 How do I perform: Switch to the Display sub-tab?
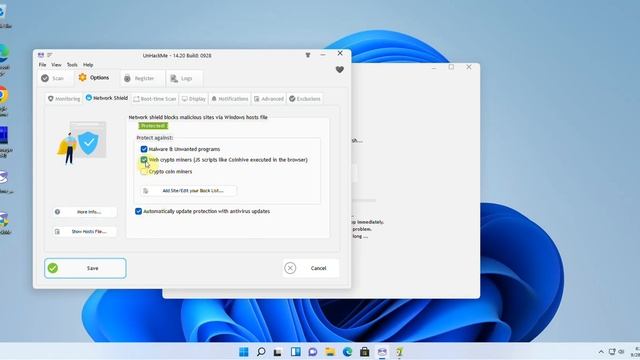pos(194,99)
